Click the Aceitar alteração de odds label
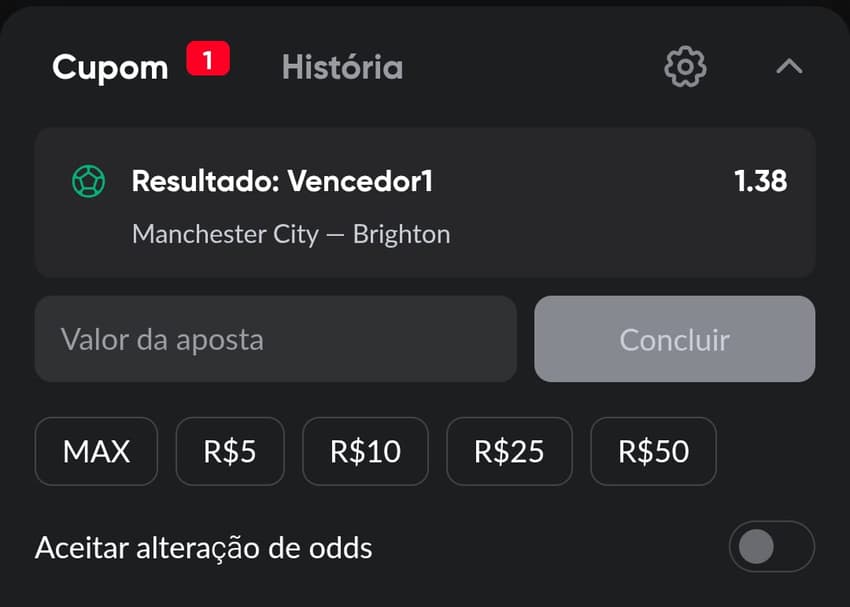Screen dimensions: 850x607 pyautogui.click(x=203, y=548)
